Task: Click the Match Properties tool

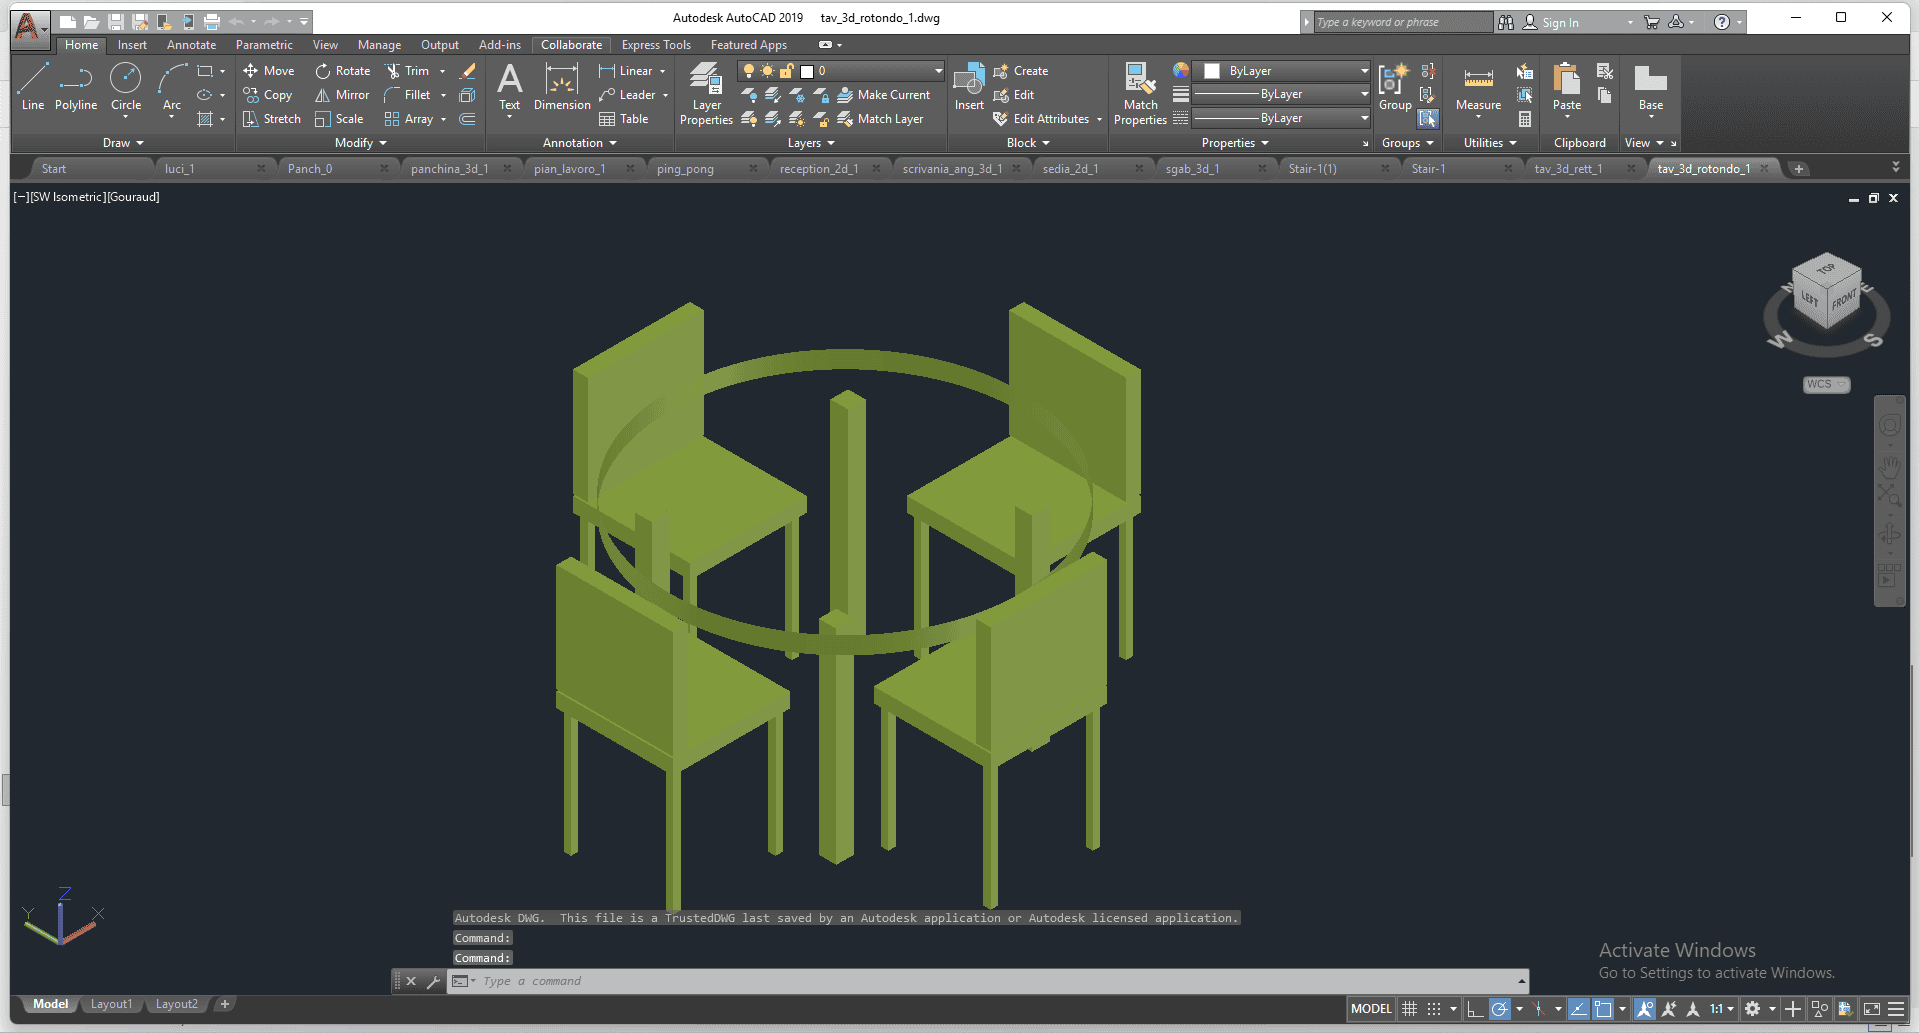Action: (1140, 94)
